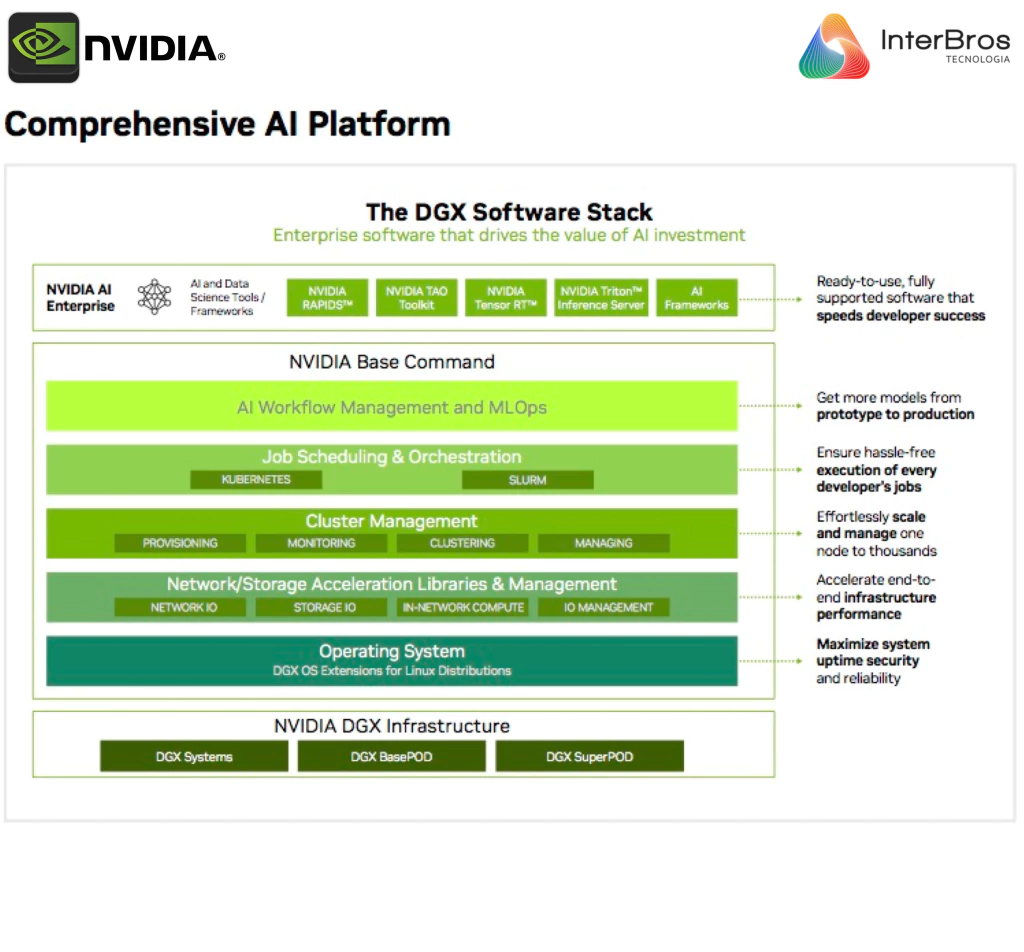Click the Cluster Management heading
The width and height of the screenshot is (1024, 952).
coord(392,521)
